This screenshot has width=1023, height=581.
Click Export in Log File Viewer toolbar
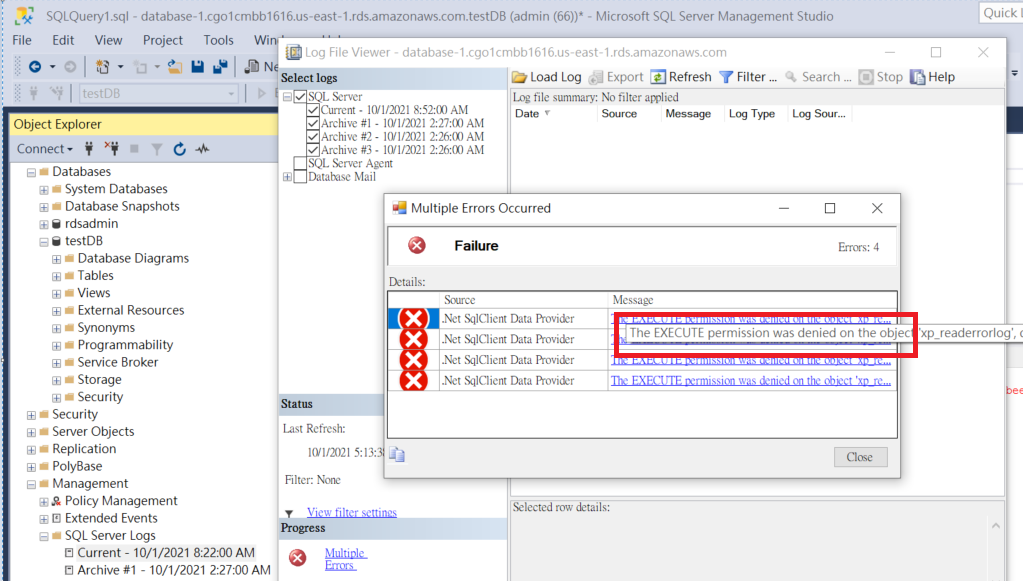(616, 77)
